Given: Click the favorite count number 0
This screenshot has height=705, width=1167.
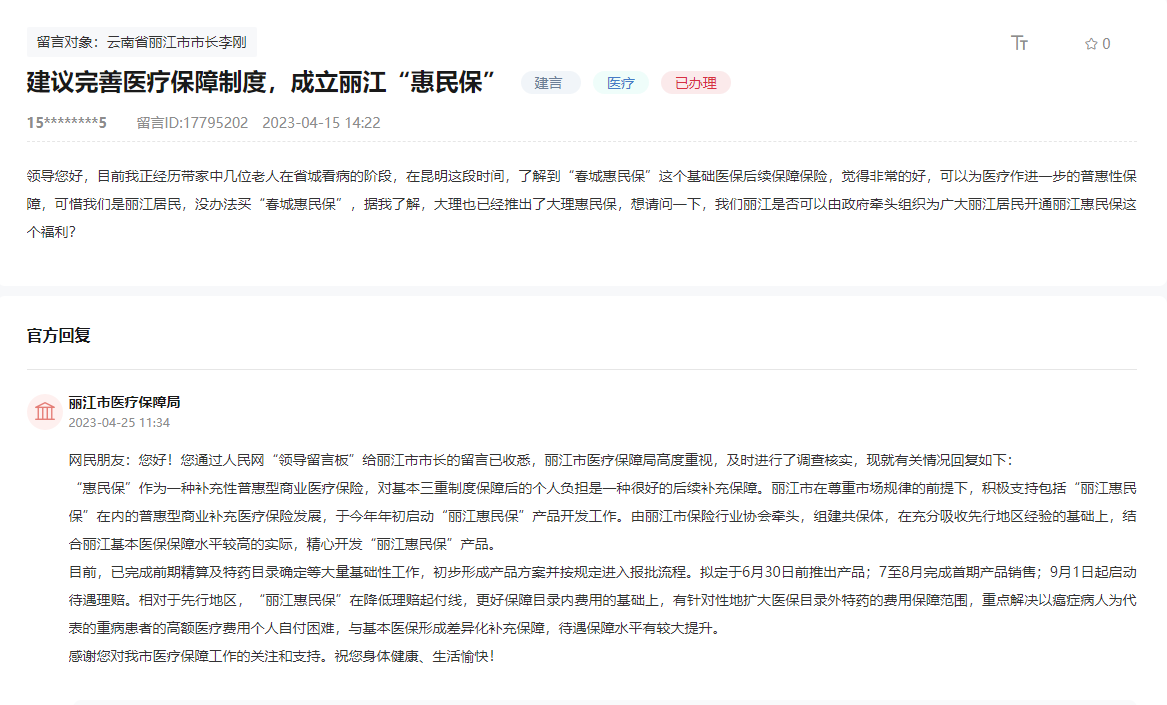Looking at the screenshot, I should tap(1106, 44).
